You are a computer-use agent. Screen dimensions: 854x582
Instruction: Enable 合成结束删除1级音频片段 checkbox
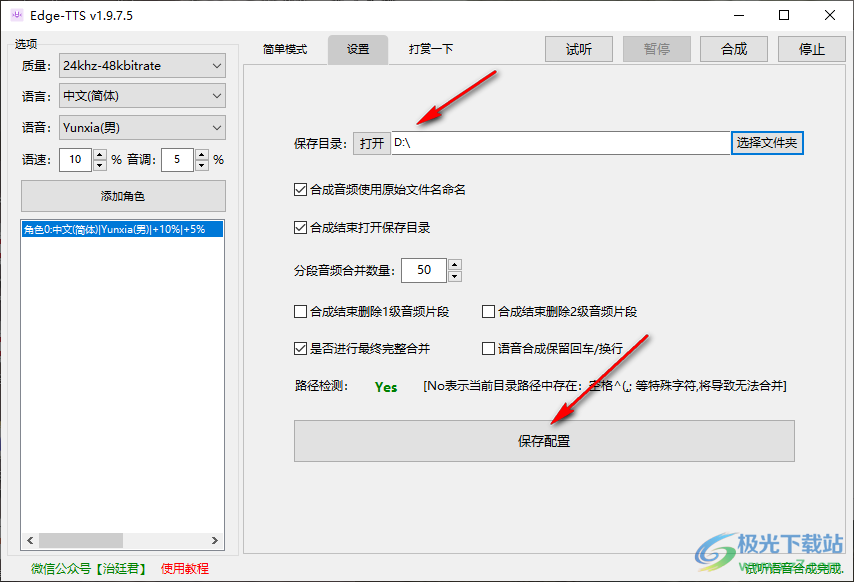pos(300,311)
